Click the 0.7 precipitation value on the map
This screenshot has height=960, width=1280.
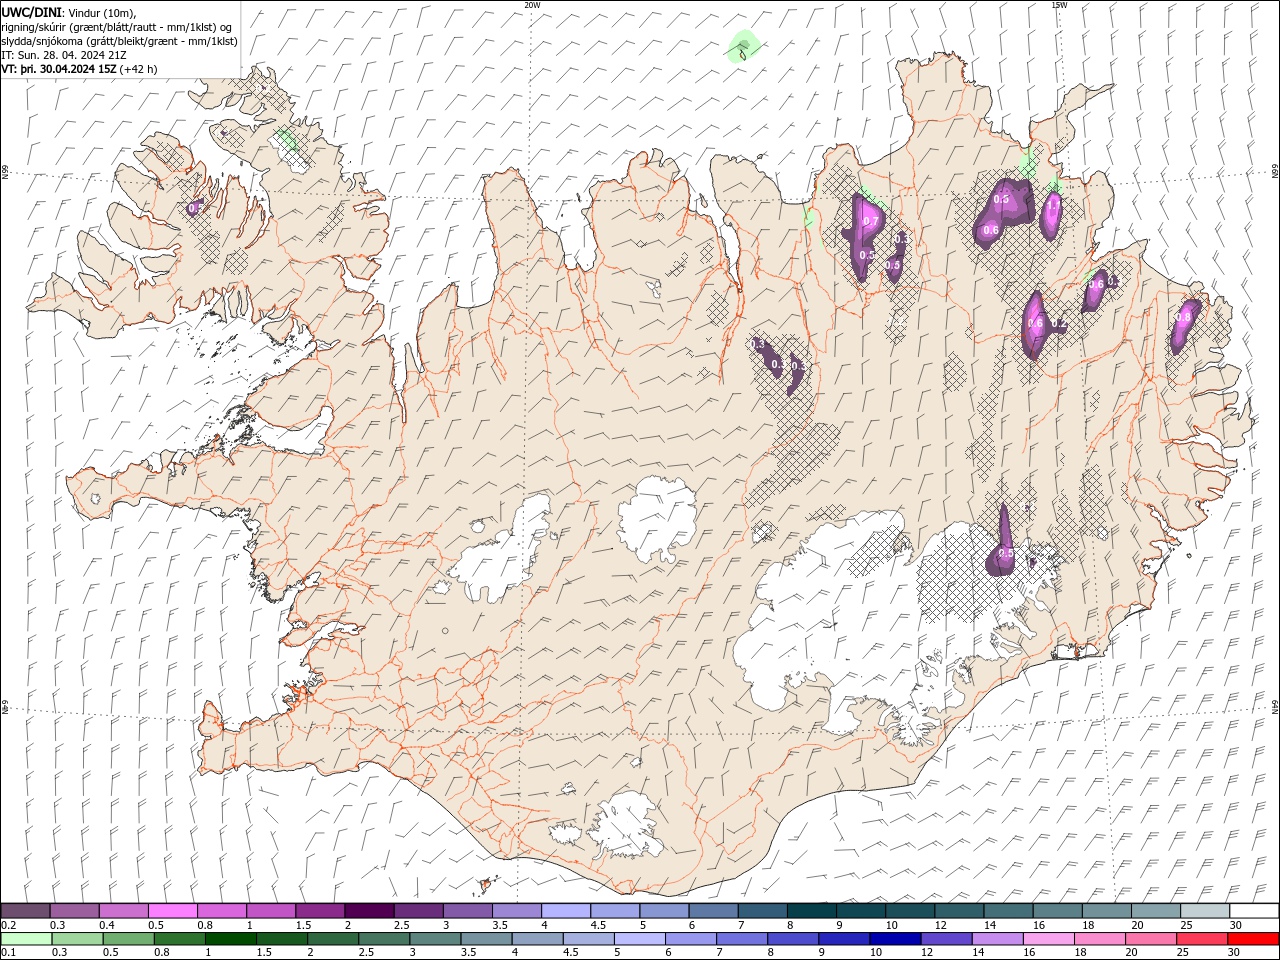(x=870, y=221)
